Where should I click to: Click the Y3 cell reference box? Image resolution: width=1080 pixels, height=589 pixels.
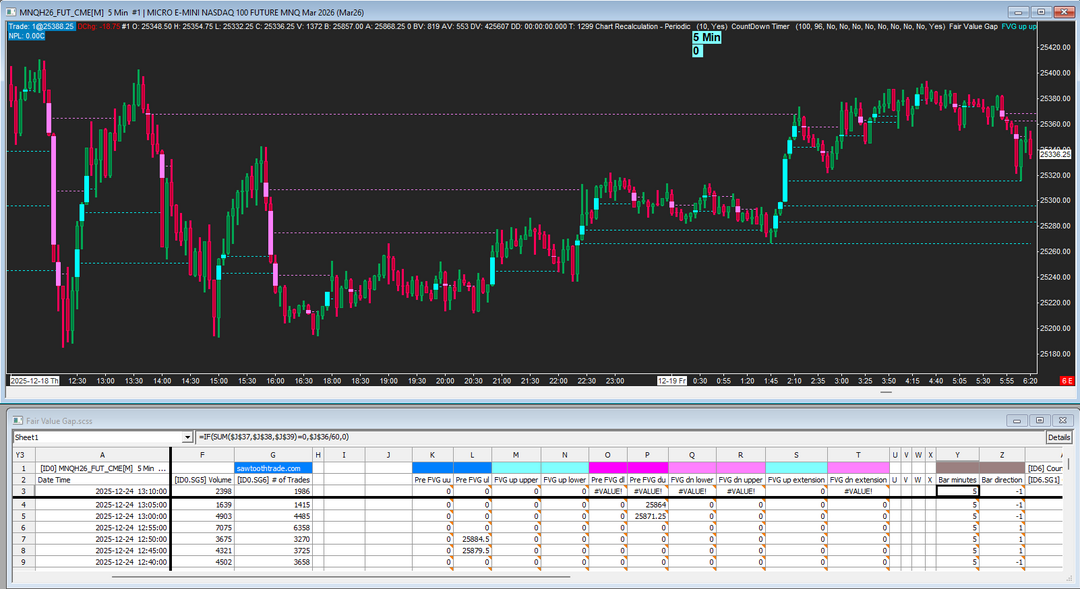pos(20,454)
